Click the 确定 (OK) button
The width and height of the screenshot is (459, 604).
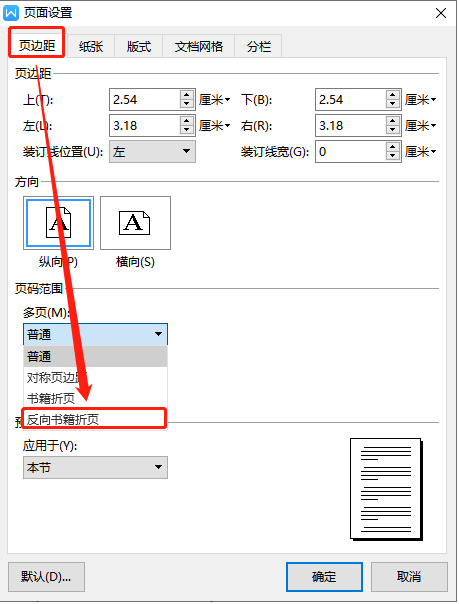click(x=324, y=576)
